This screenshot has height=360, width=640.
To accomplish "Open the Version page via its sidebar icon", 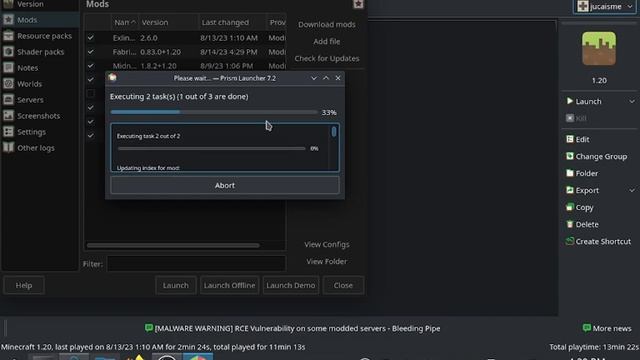I will tap(8, 4).
